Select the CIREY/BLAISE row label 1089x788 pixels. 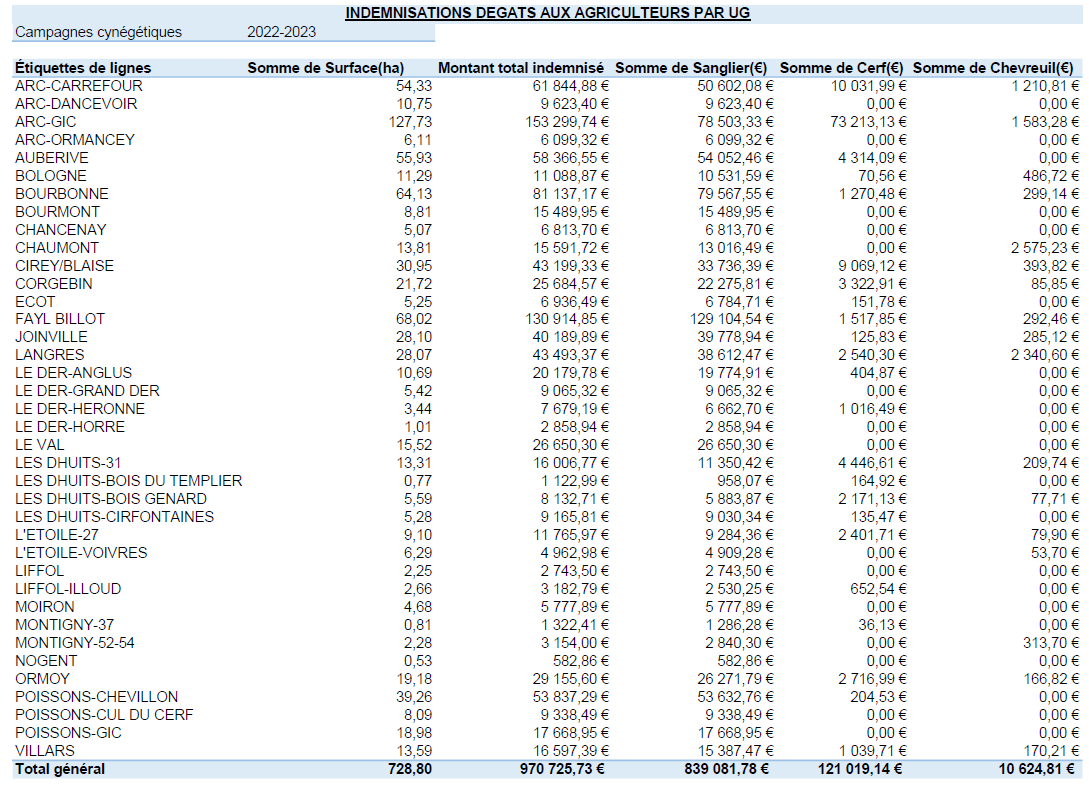[65, 267]
